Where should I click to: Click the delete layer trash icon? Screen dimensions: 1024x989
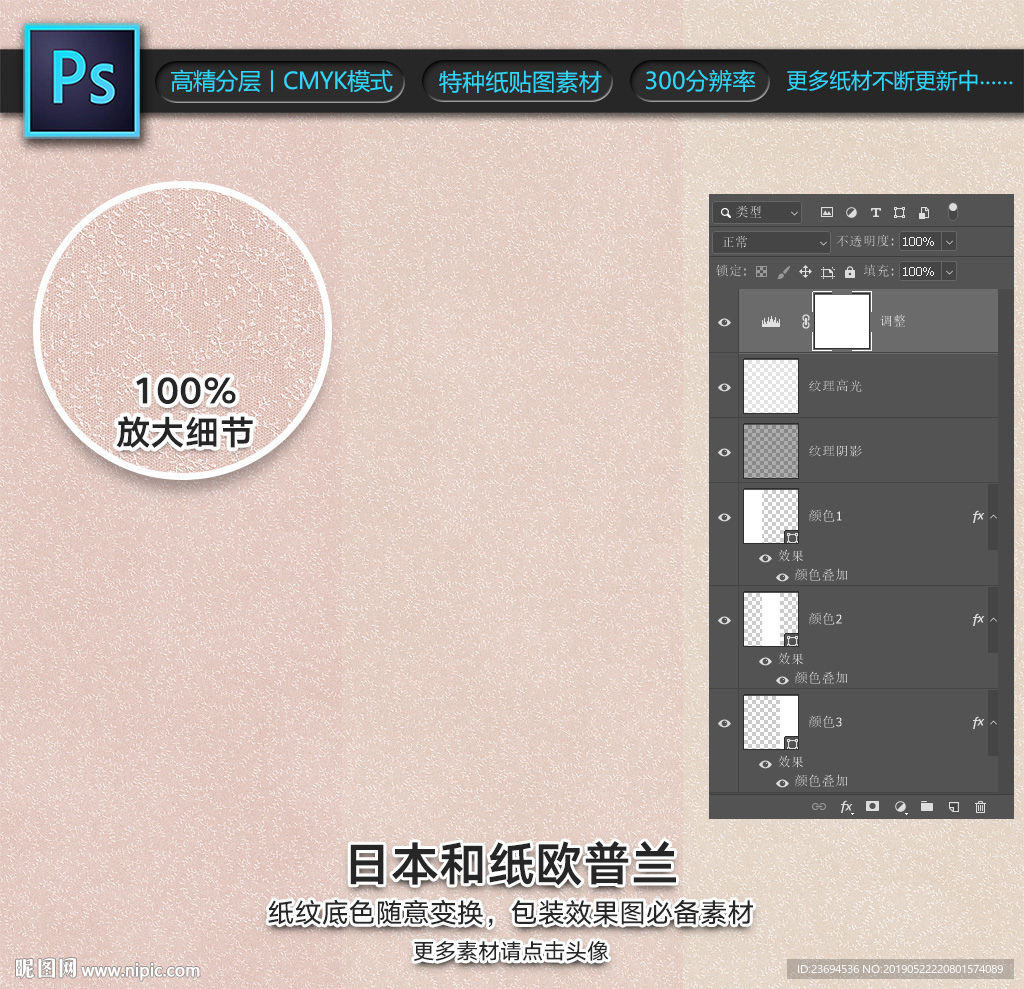pos(980,807)
